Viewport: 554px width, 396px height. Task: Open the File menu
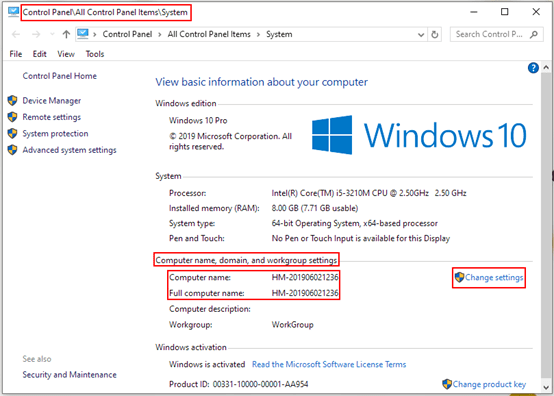(16, 54)
